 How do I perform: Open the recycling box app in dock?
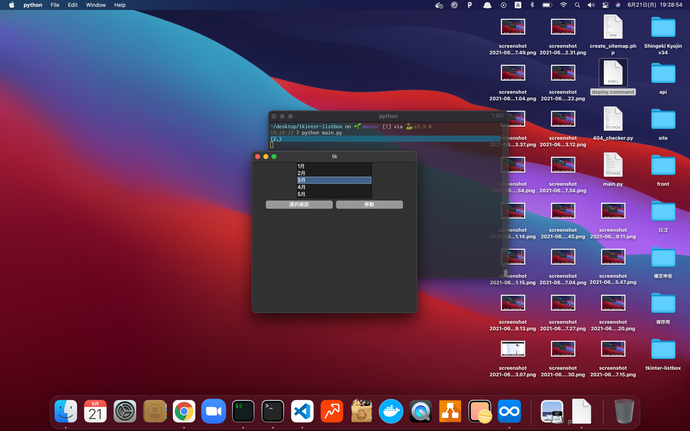[361, 411]
